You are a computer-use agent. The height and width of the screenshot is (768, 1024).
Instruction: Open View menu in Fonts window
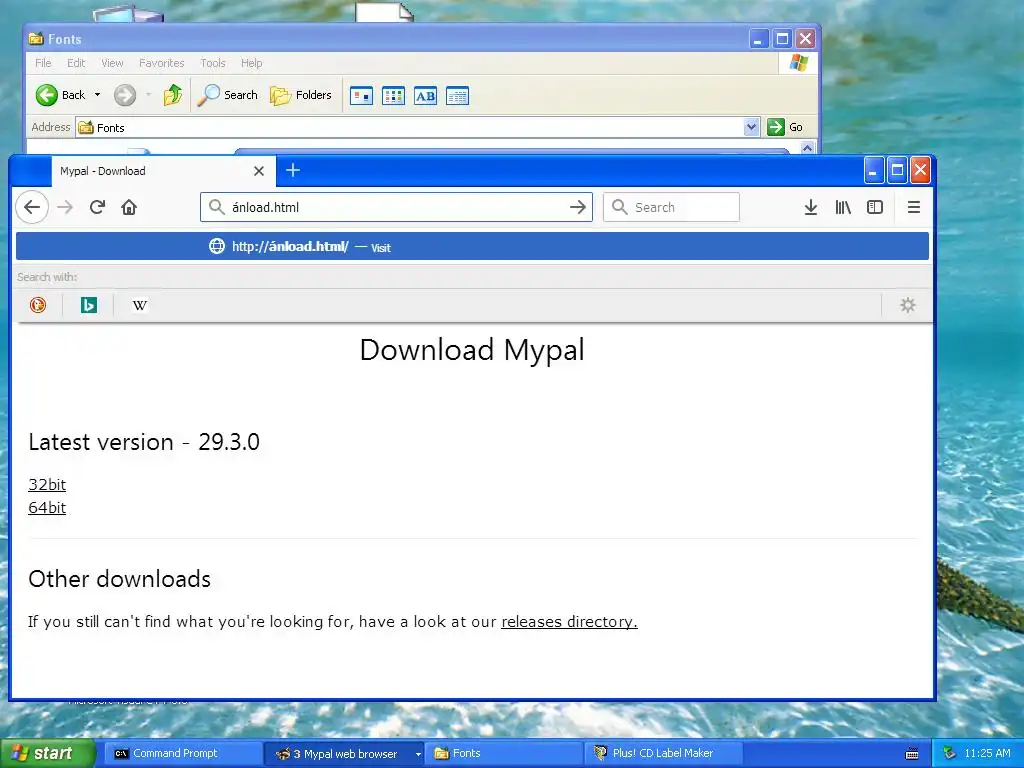(x=112, y=63)
